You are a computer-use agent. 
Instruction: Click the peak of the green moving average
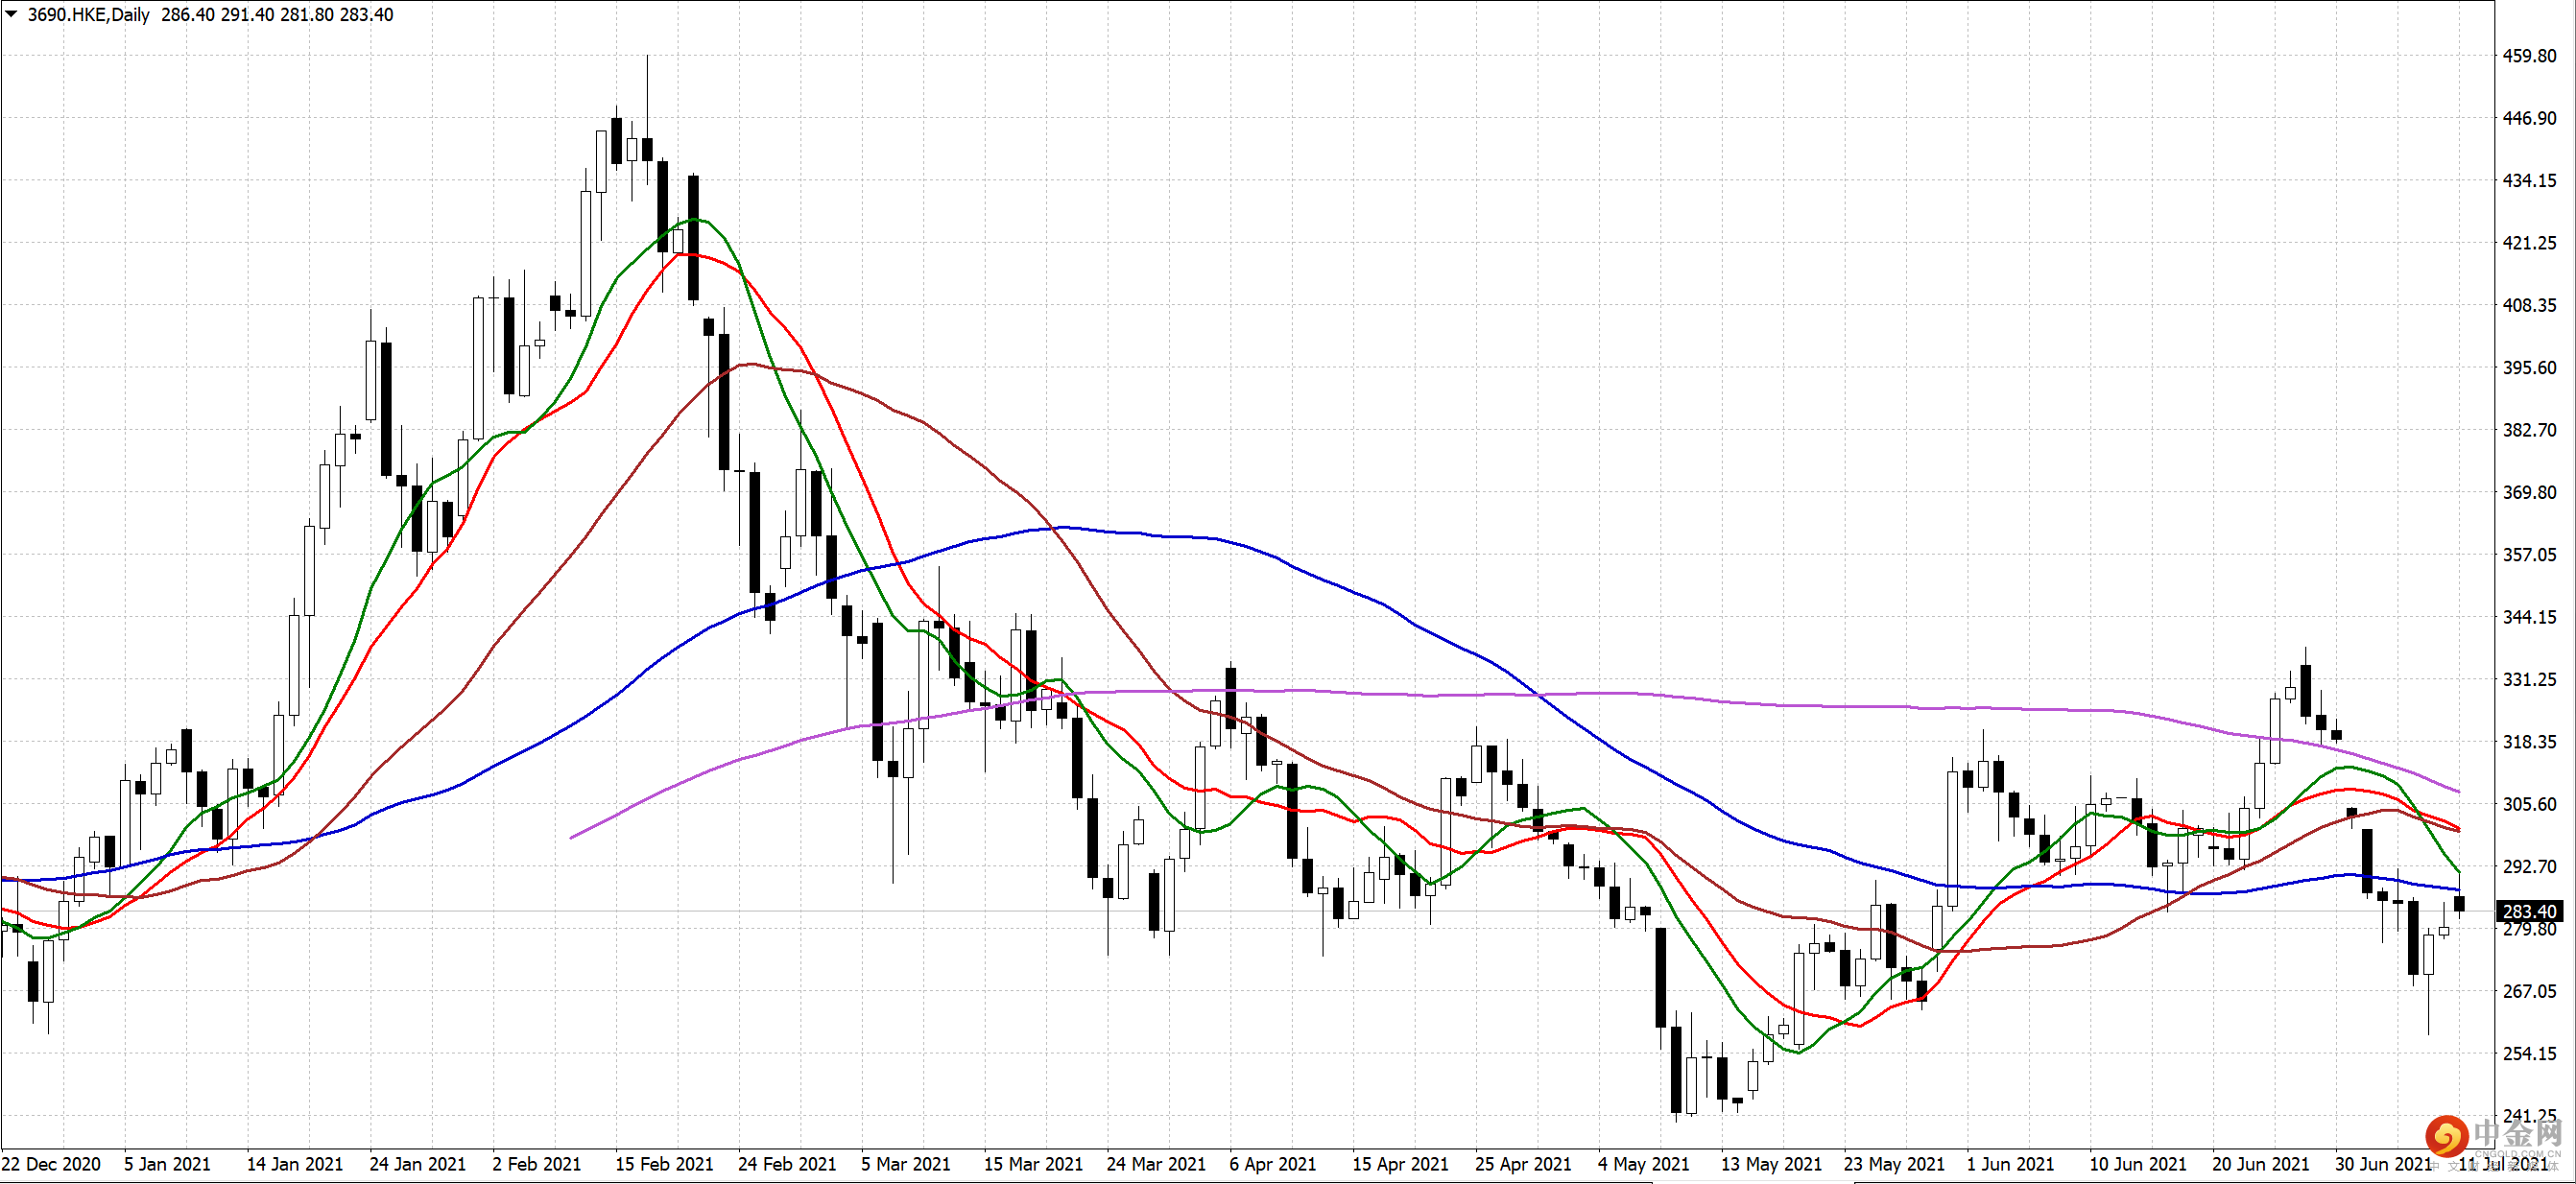[x=694, y=219]
